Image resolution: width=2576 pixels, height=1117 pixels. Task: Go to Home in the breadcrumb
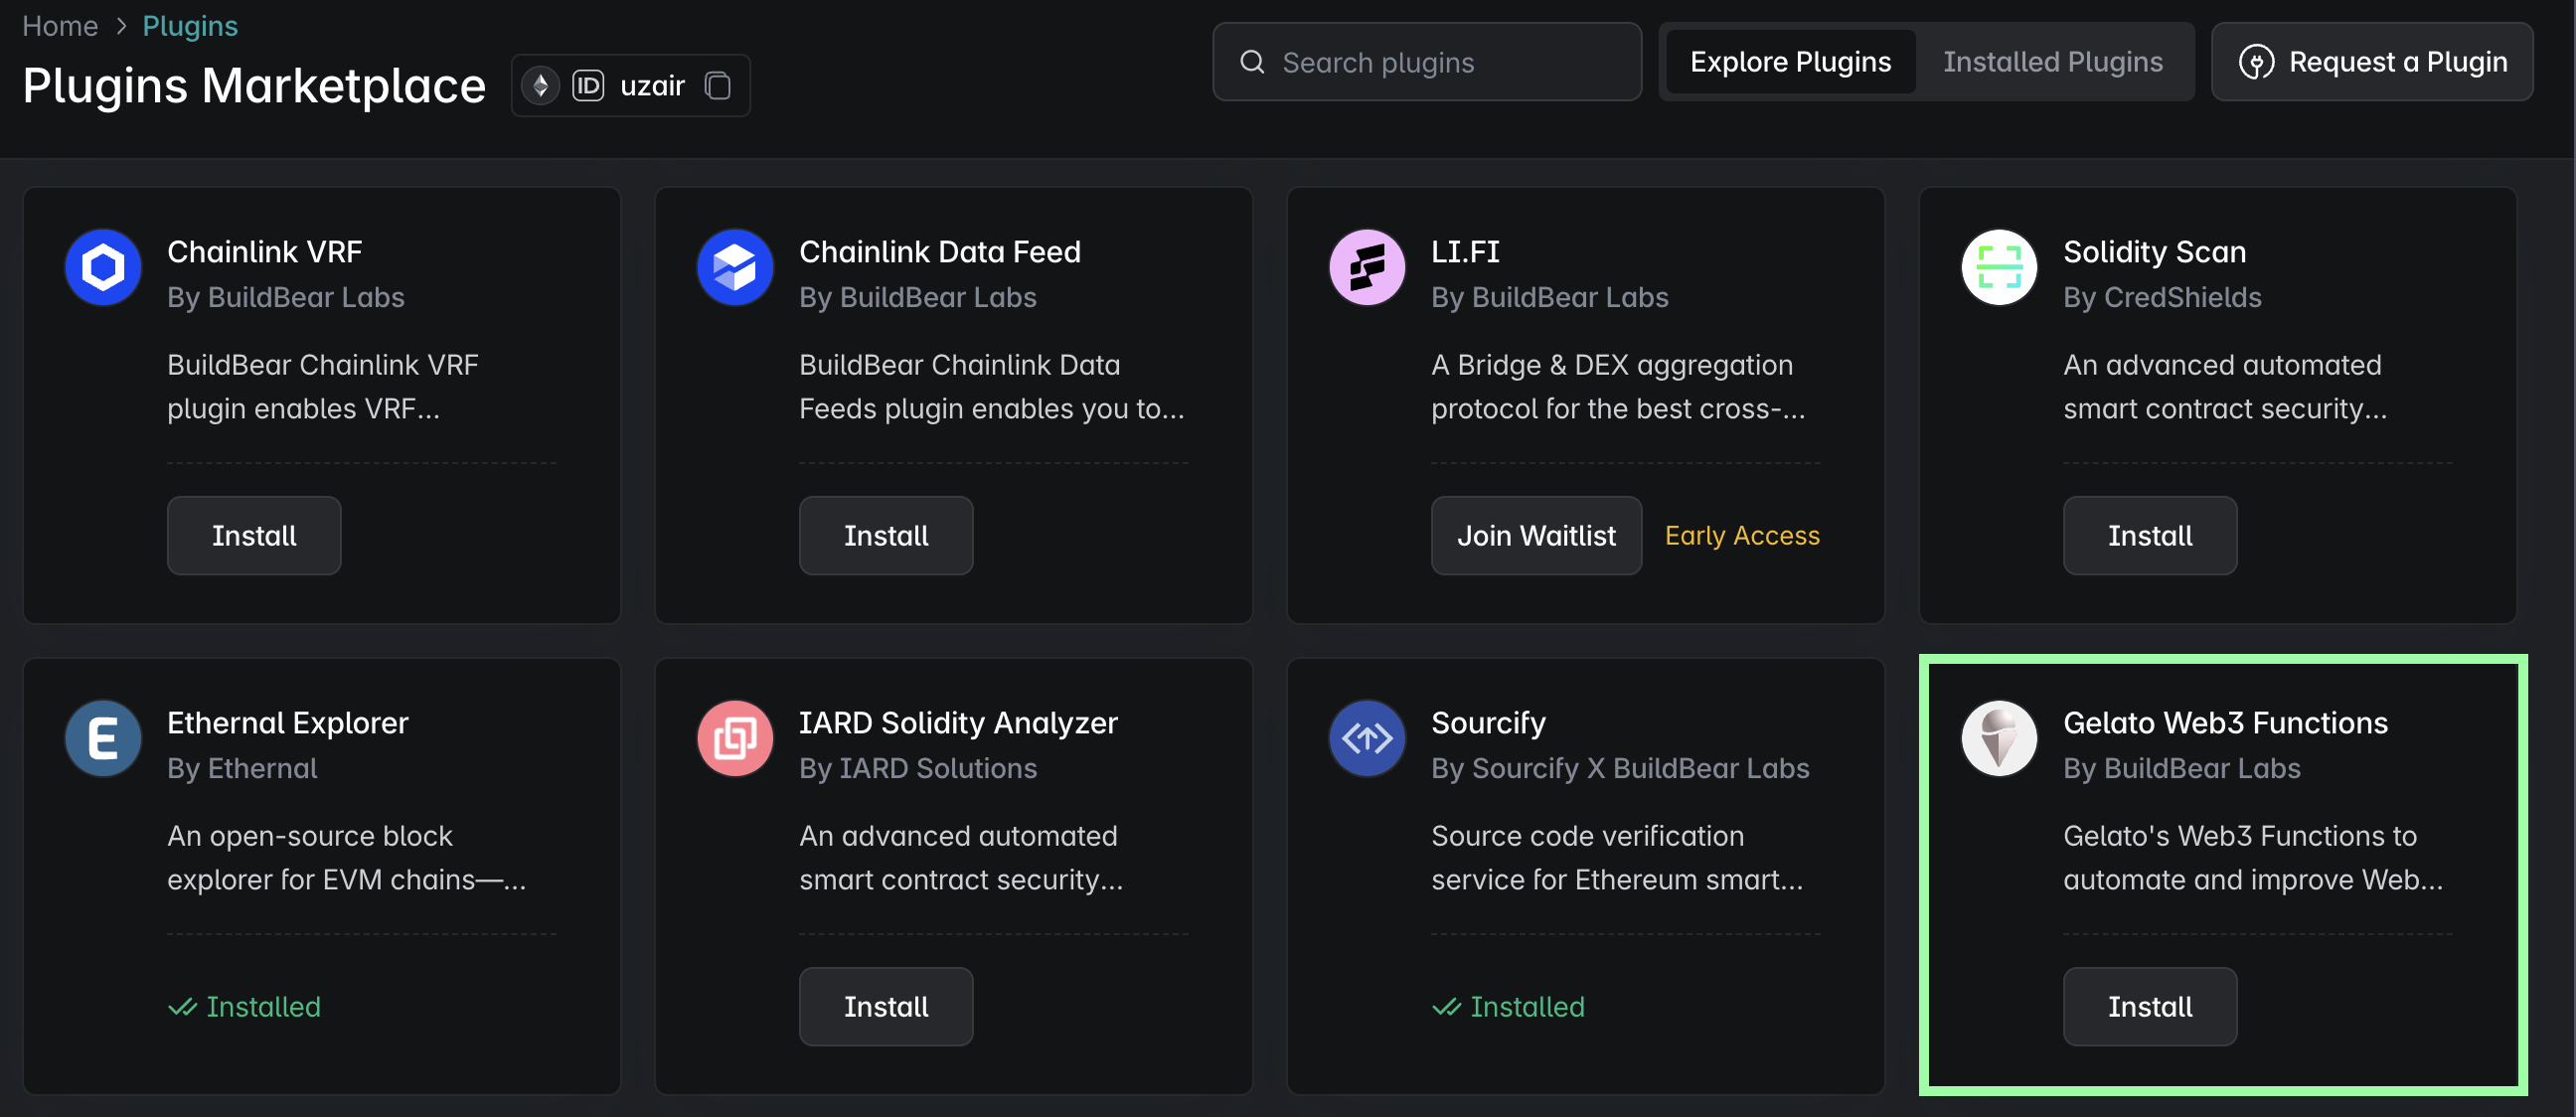point(60,26)
